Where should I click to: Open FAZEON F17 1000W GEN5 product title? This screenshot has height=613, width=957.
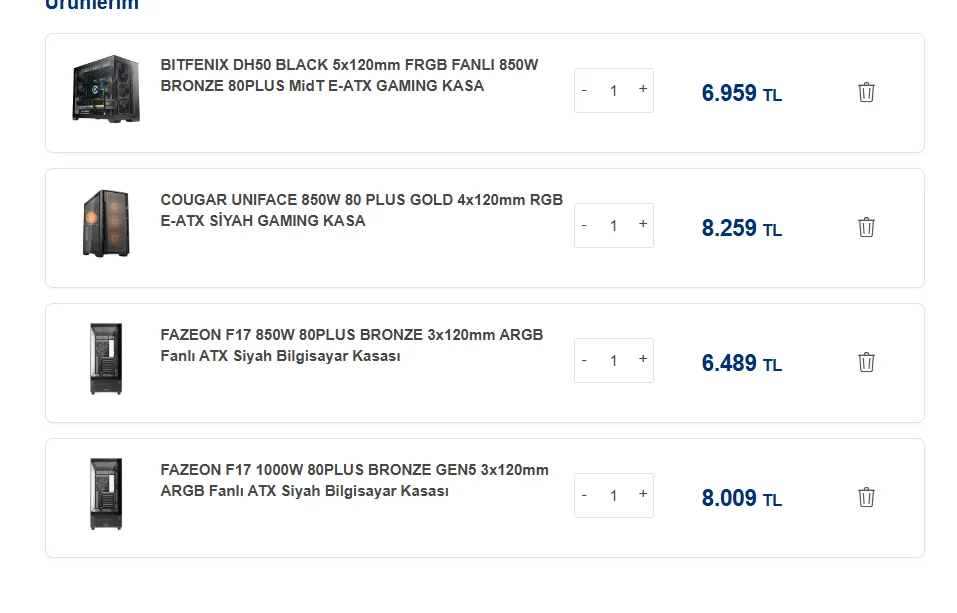click(355, 480)
